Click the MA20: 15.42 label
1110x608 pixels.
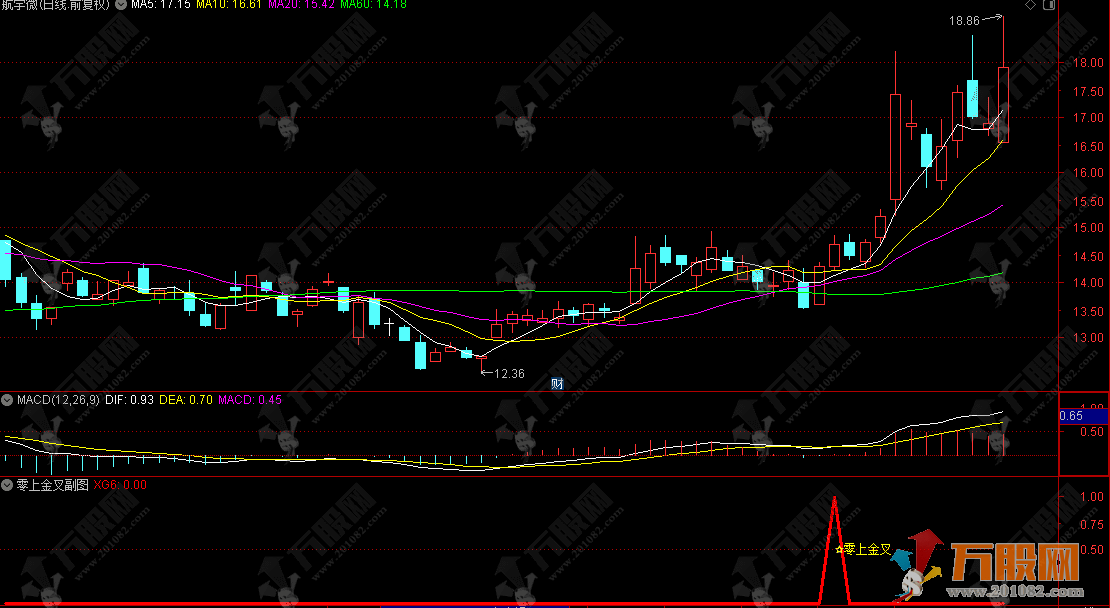(300, 4)
